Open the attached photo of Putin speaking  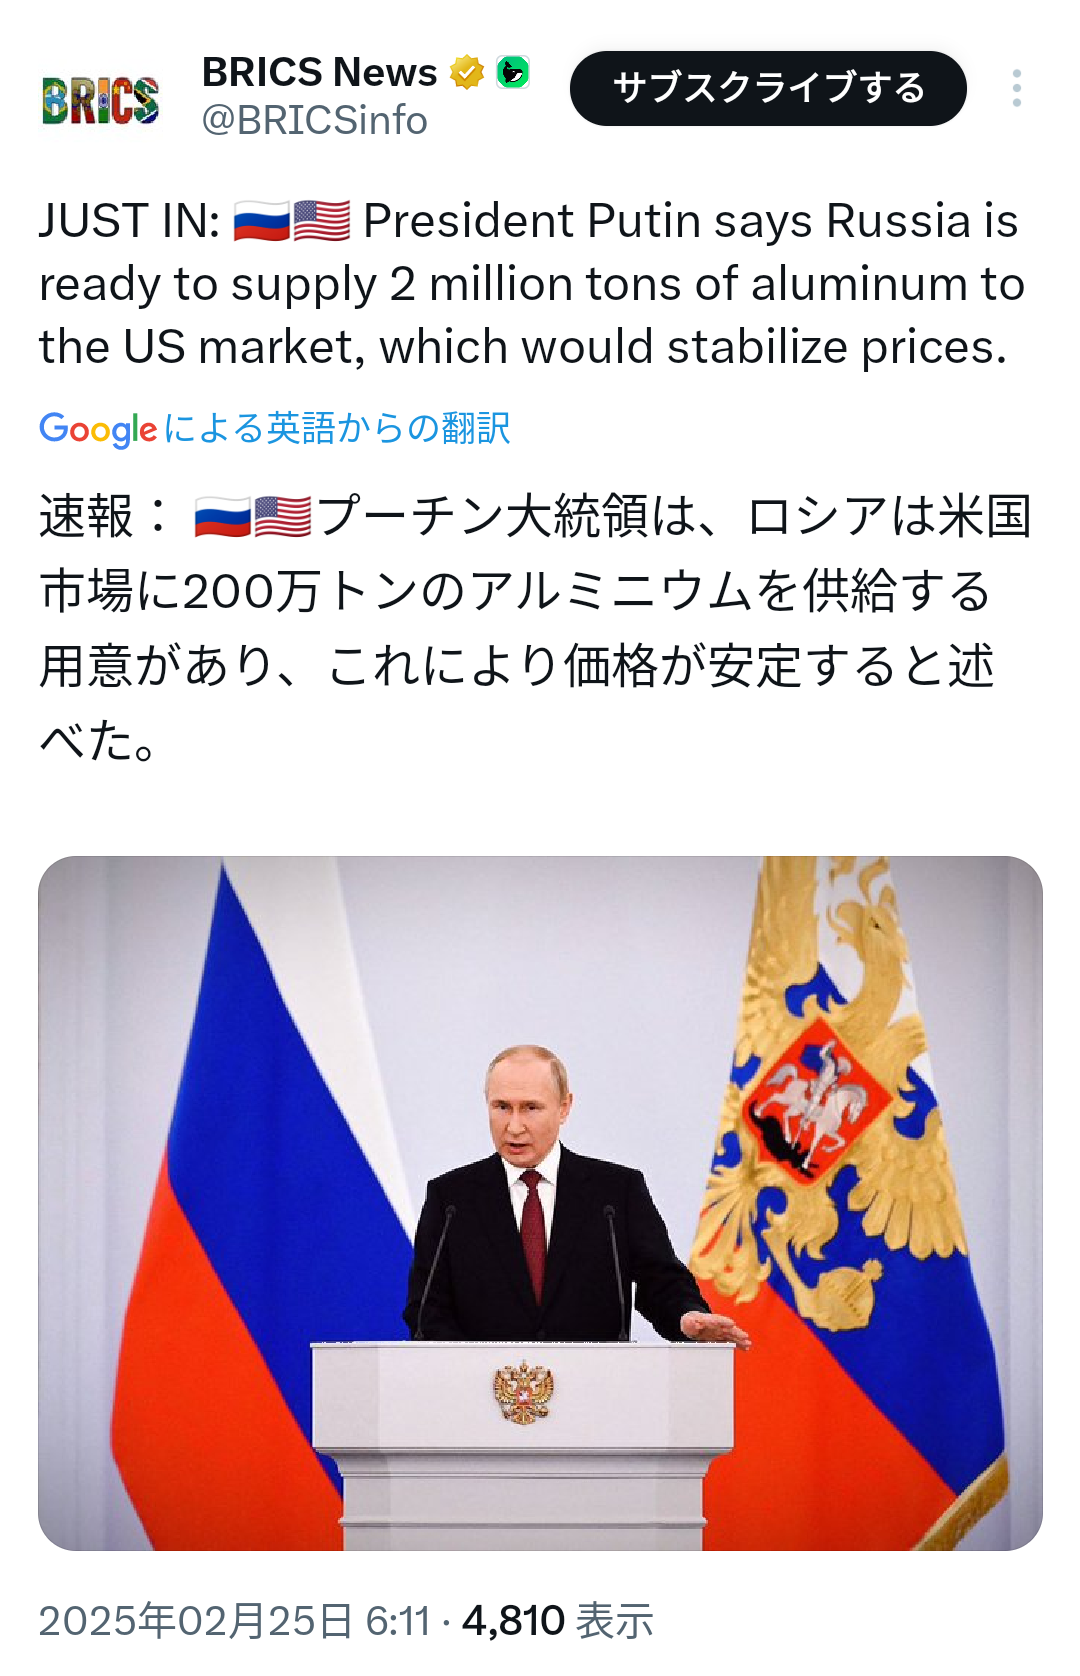pyautogui.click(x=540, y=1203)
